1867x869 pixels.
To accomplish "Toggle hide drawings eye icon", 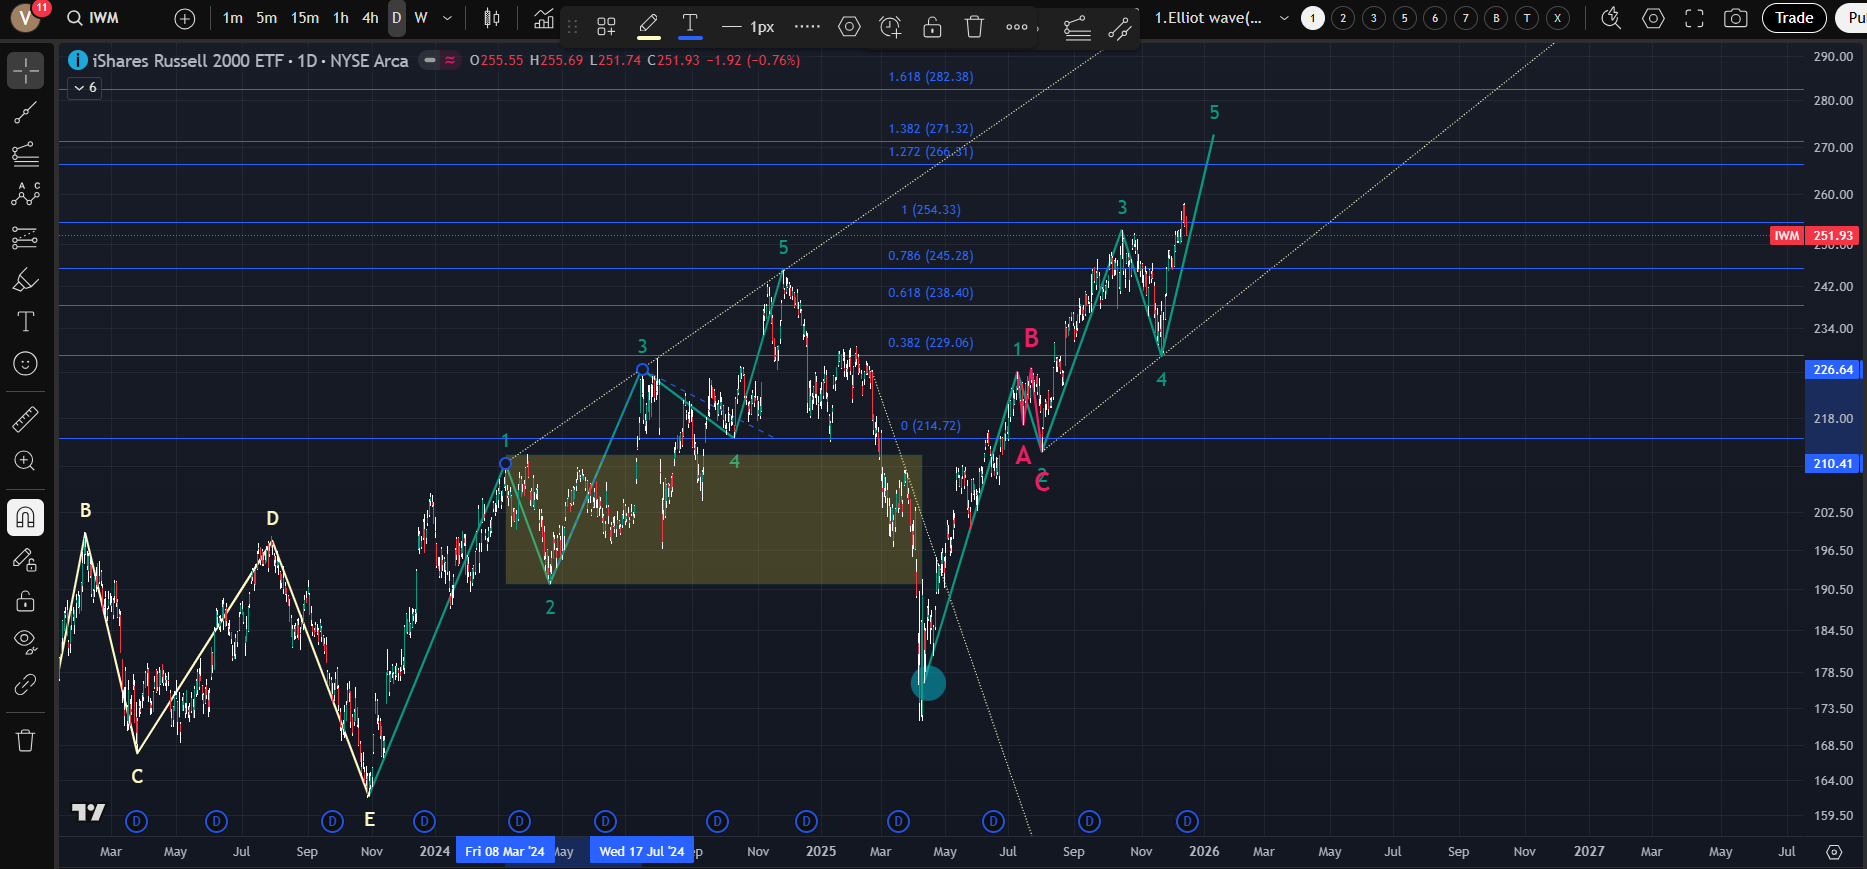I will (25, 640).
